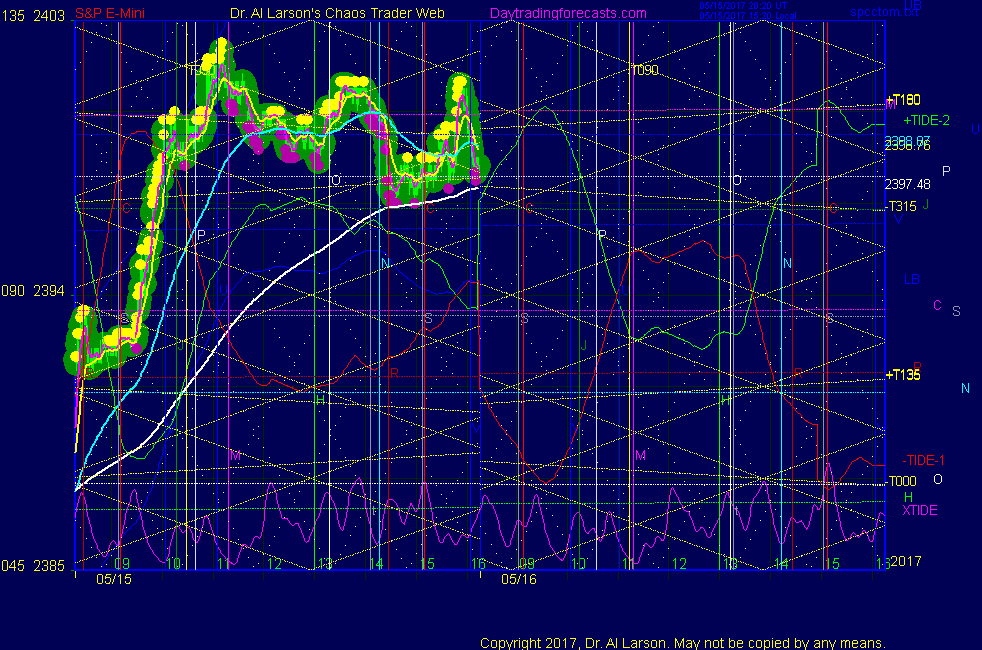Click the white 'O' beside '-T000' label
This screenshot has width=982, height=650.
[938, 480]
